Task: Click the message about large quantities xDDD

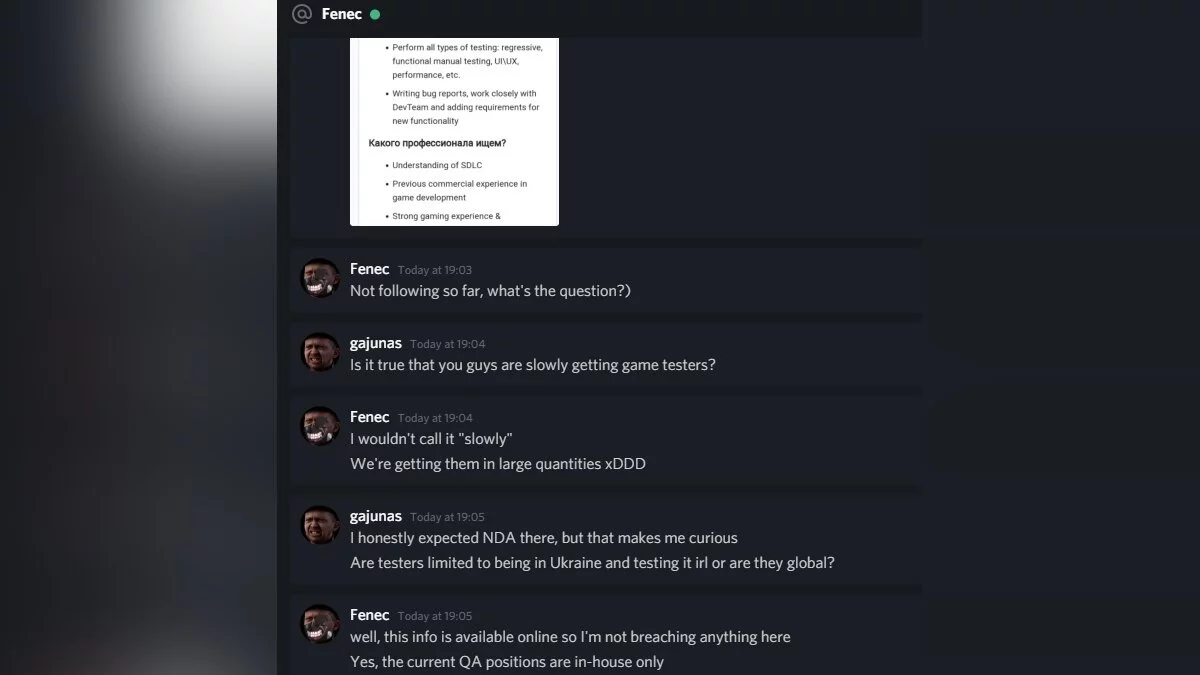Action: pyautogui.click(x=497, y=464)
